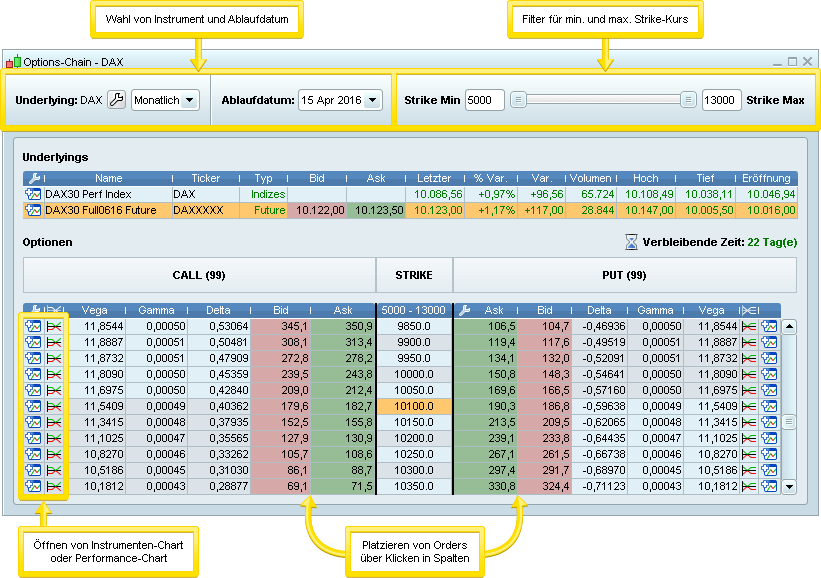Open the underlying settings wrench beside DAX
The height and width of the screenshot is (578, 821).
coord(116,99)
